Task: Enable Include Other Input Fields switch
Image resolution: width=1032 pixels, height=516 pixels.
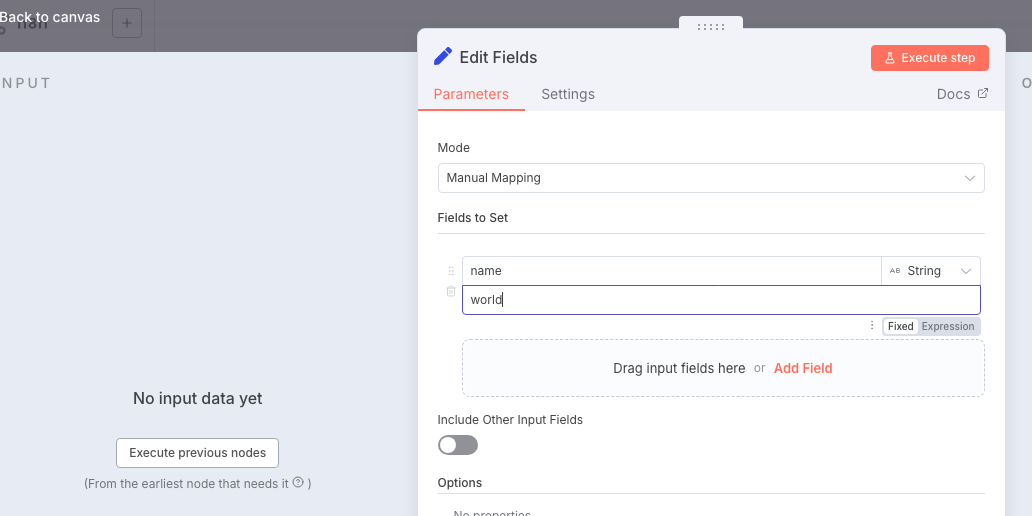Action: pos(458,445)
